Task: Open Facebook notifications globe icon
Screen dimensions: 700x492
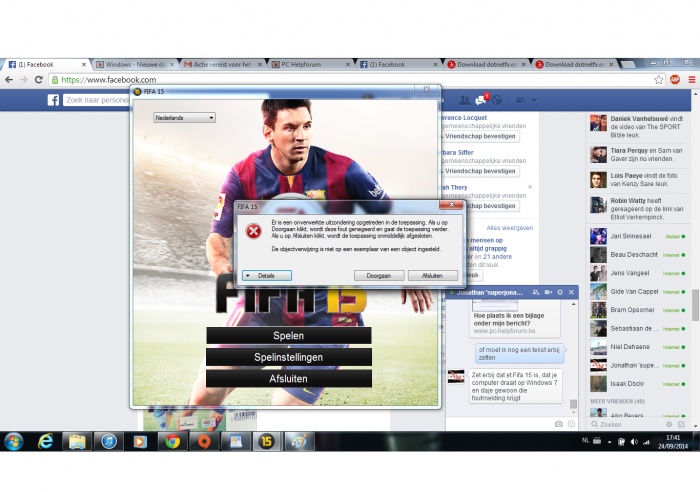Action: coord(497,100)
